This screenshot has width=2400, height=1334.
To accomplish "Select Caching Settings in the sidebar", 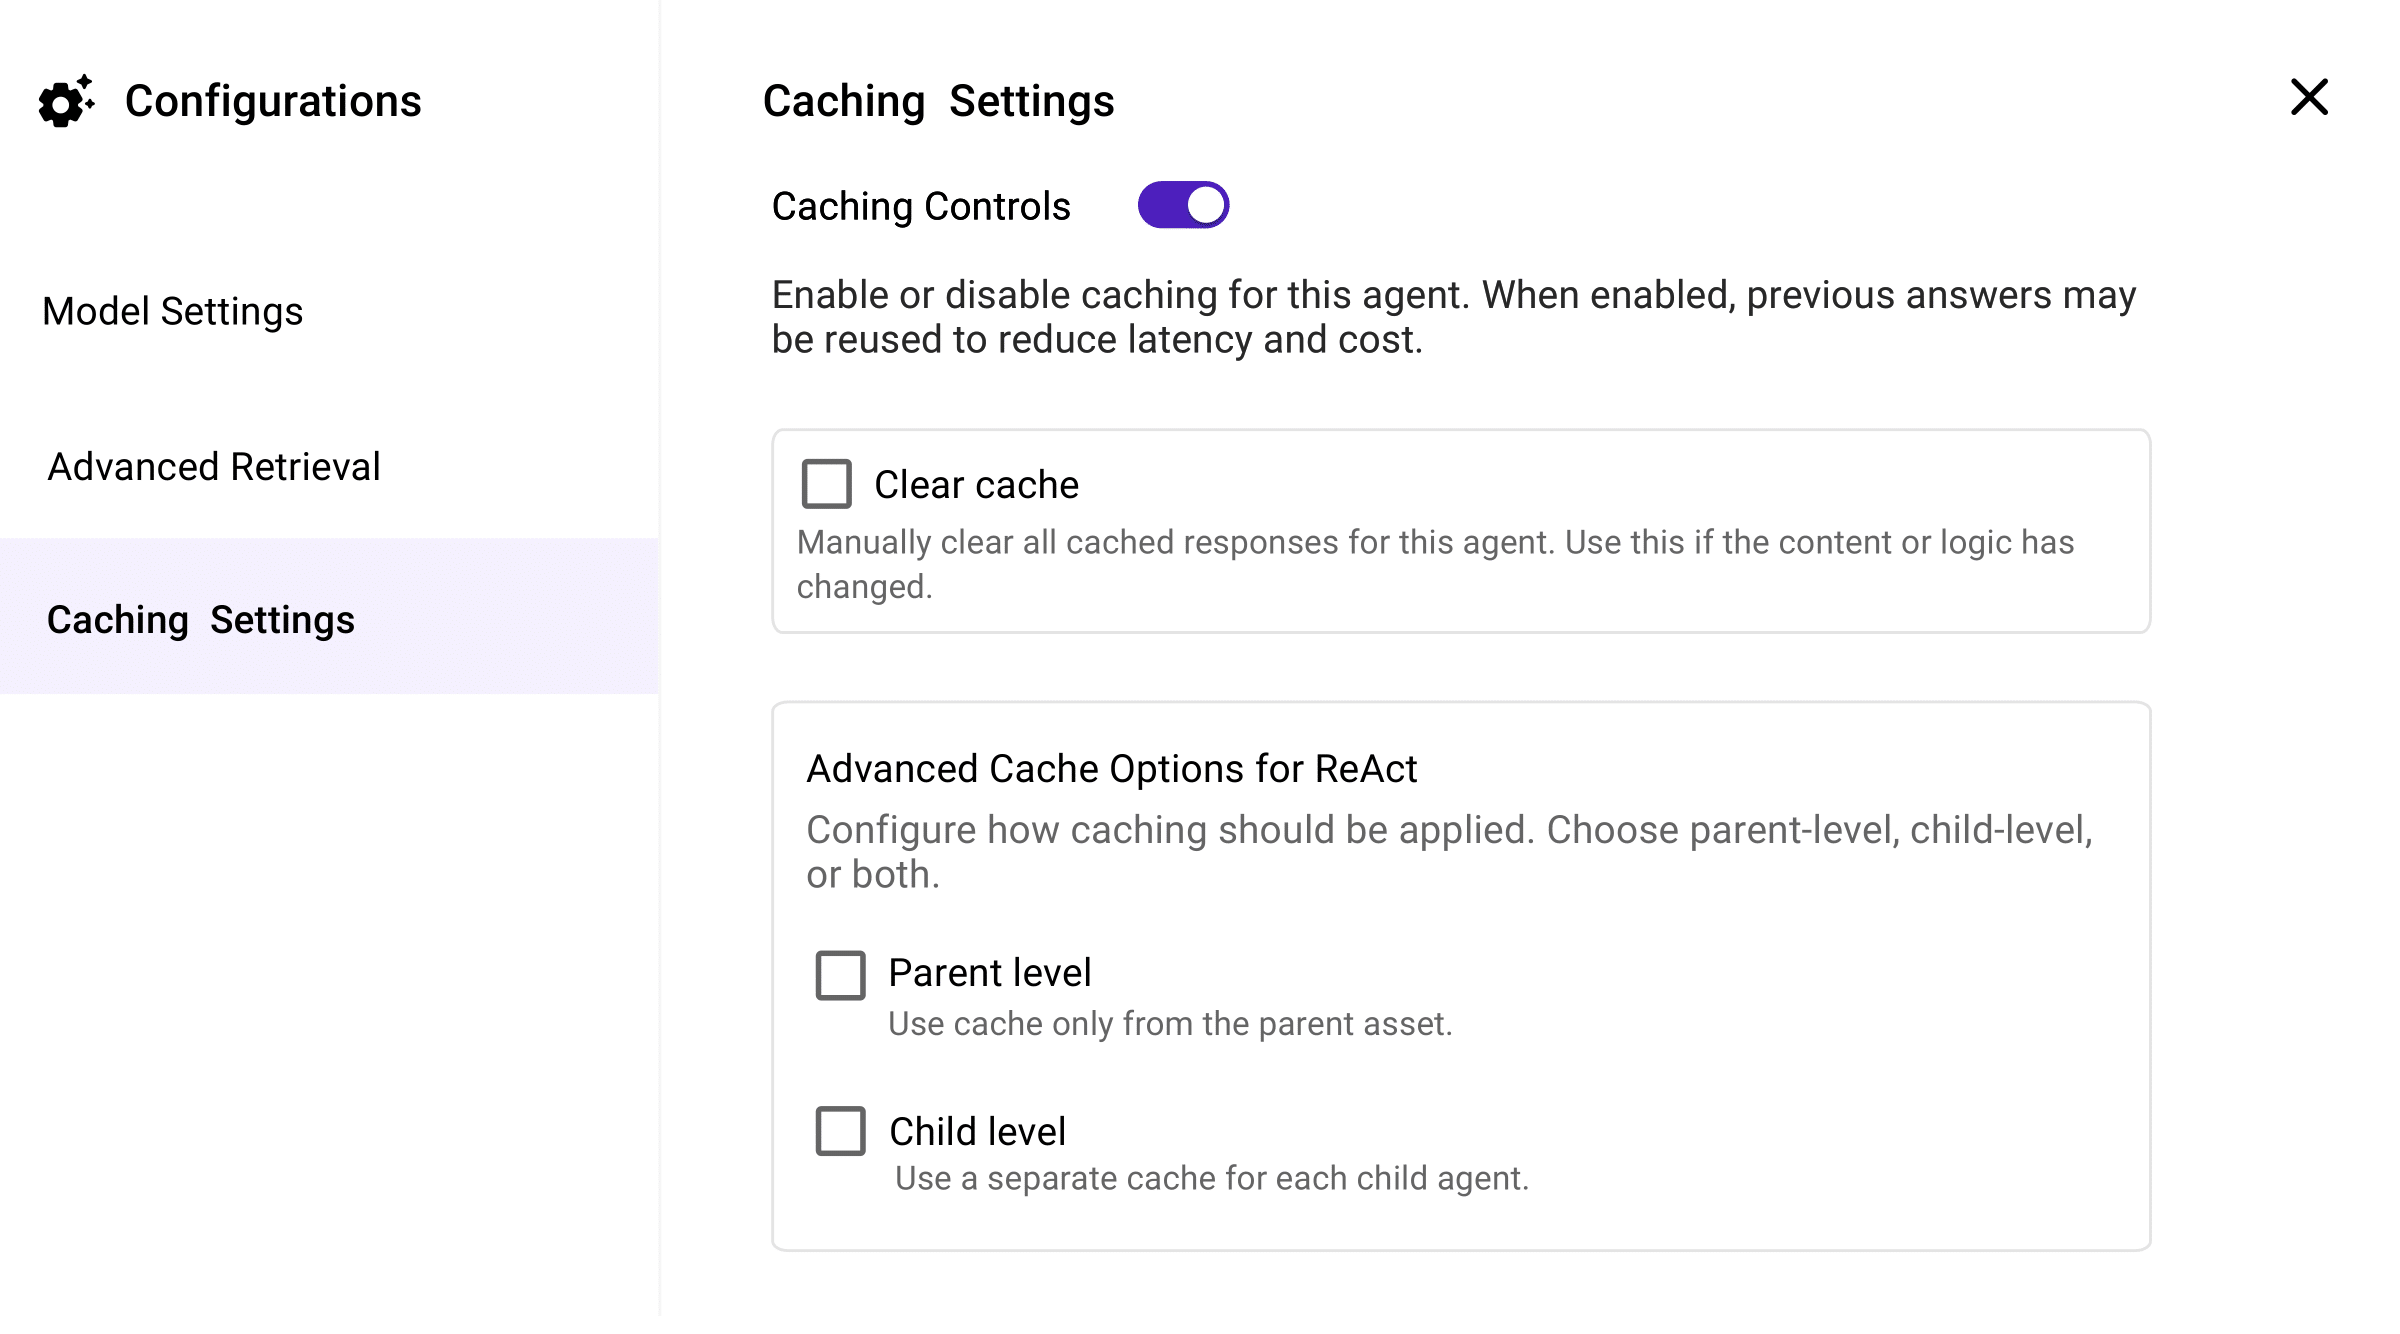I will point(201,620).
